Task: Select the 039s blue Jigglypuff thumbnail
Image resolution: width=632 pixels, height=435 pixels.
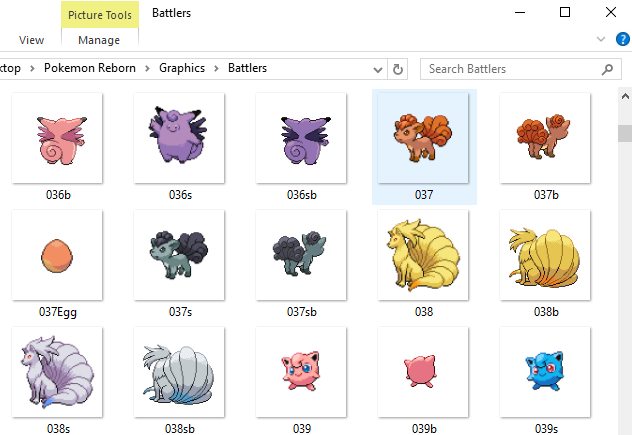Action: pyautogui.click(x=545, y=372)
